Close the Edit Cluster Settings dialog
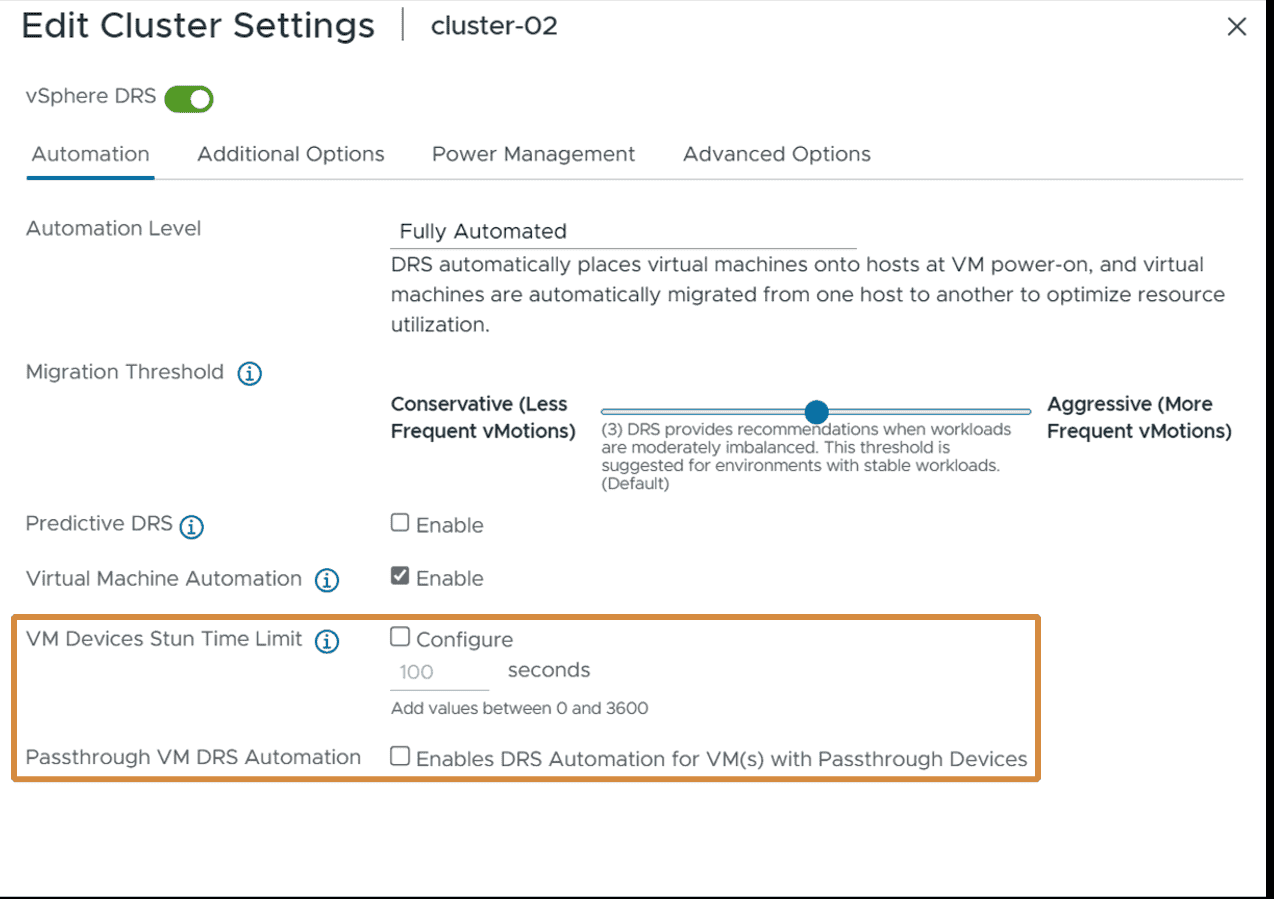1274x899 pixels. coord(1236,27)
